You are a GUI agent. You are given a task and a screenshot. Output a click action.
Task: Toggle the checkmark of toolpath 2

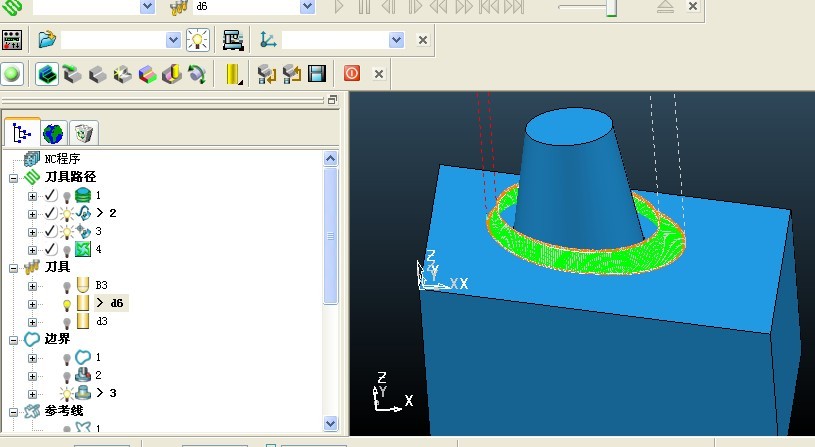point(50,213)
